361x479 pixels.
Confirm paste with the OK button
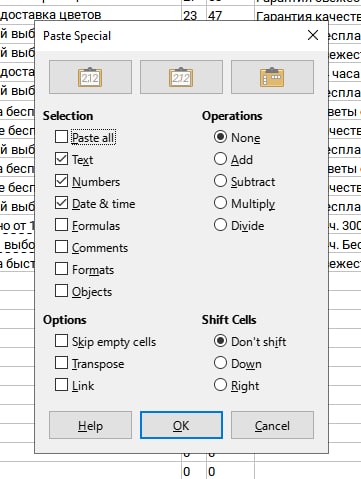tap(181, 425)
